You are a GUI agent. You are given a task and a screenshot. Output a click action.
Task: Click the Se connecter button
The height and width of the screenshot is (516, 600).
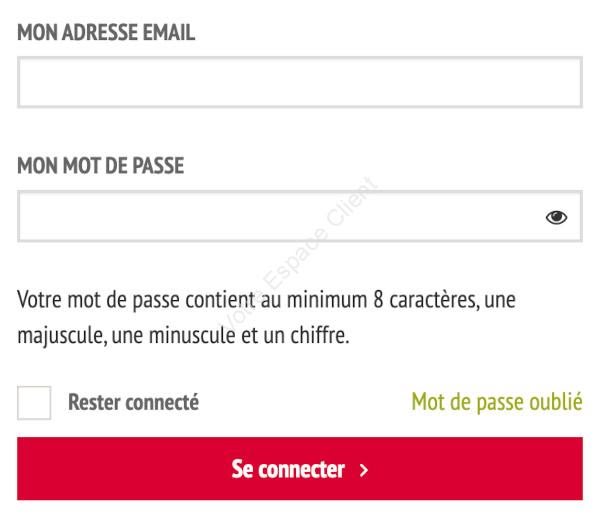pos(300,469)
